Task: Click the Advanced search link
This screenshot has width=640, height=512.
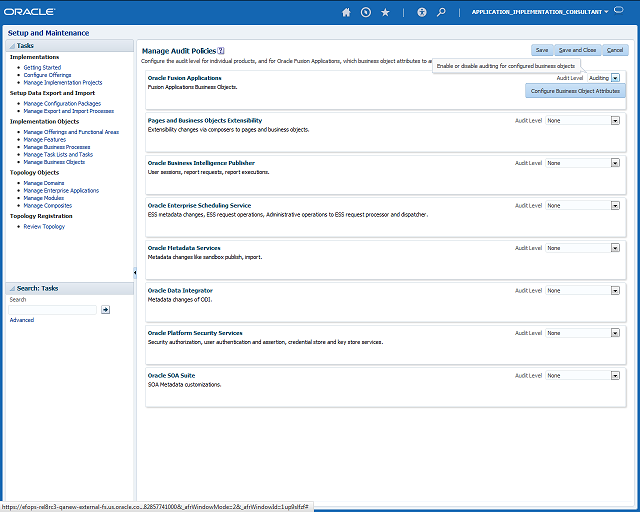Action: [x=22, y=320]
